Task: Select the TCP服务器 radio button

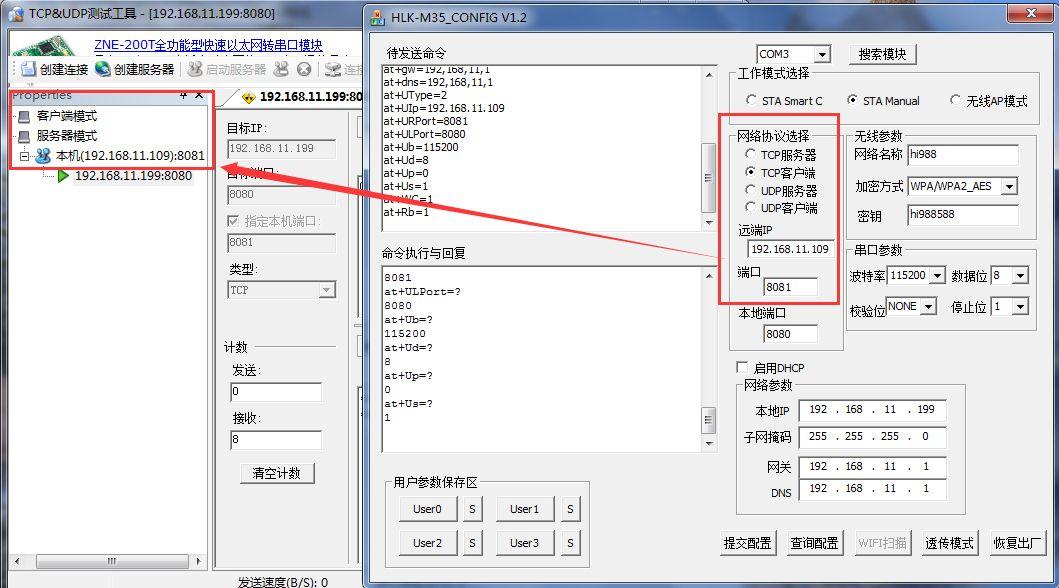Action: (x=751, y=155)
